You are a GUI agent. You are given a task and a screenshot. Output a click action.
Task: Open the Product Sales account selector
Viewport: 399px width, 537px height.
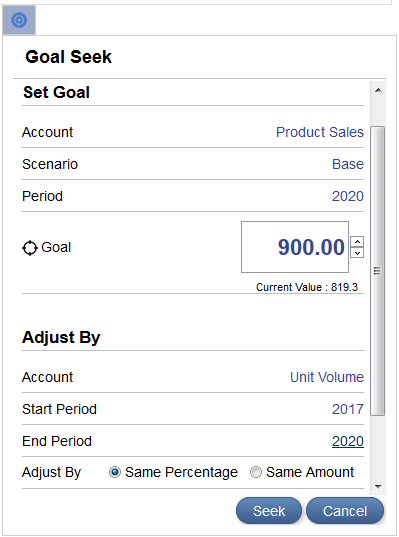click(x=320, y=132)
